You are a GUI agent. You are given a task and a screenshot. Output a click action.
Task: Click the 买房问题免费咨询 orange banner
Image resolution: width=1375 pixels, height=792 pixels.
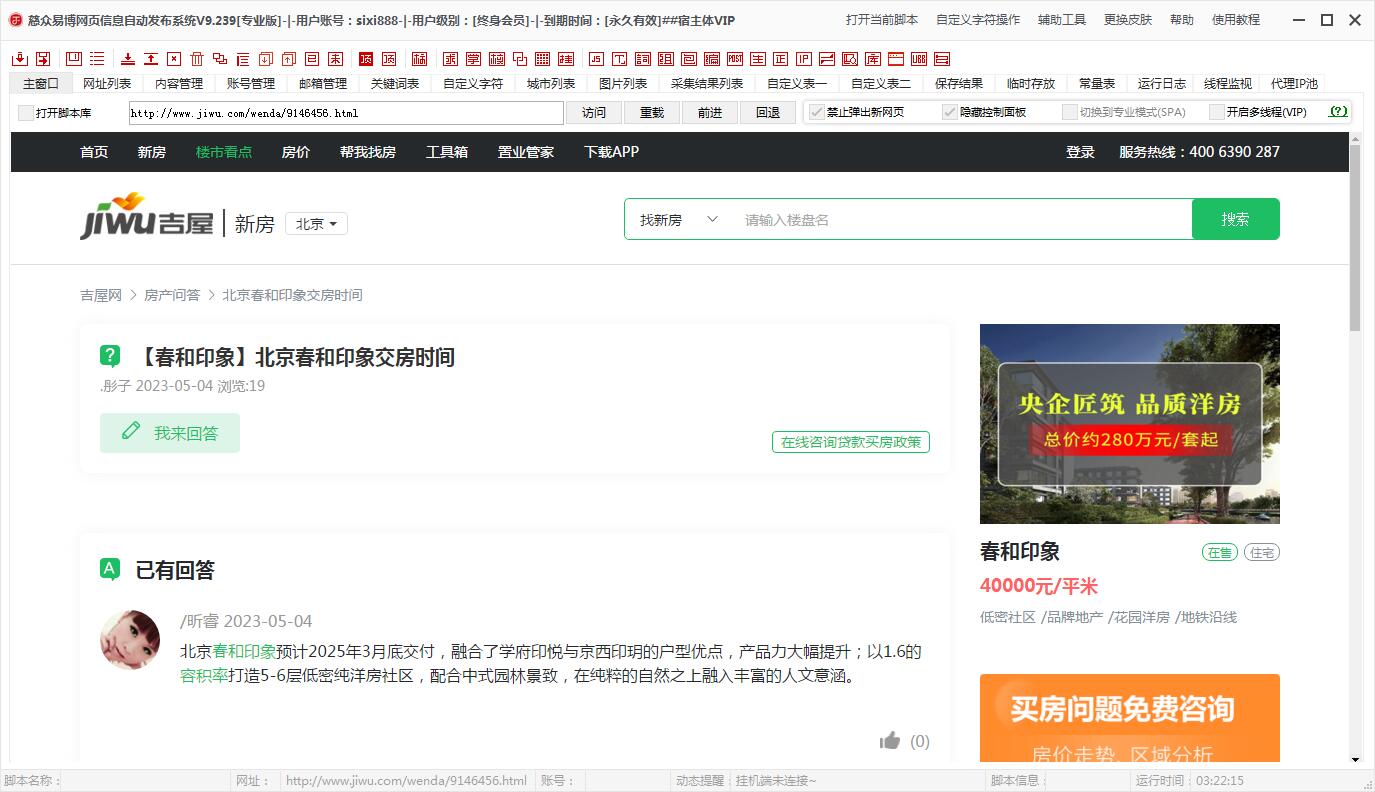tap(1130, 718)
